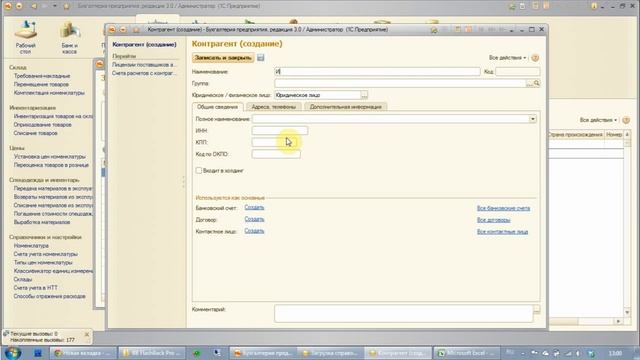640x360 pixels.
Task: Switch to Загрузка справ... taskbar item
Action: point(330,353)
